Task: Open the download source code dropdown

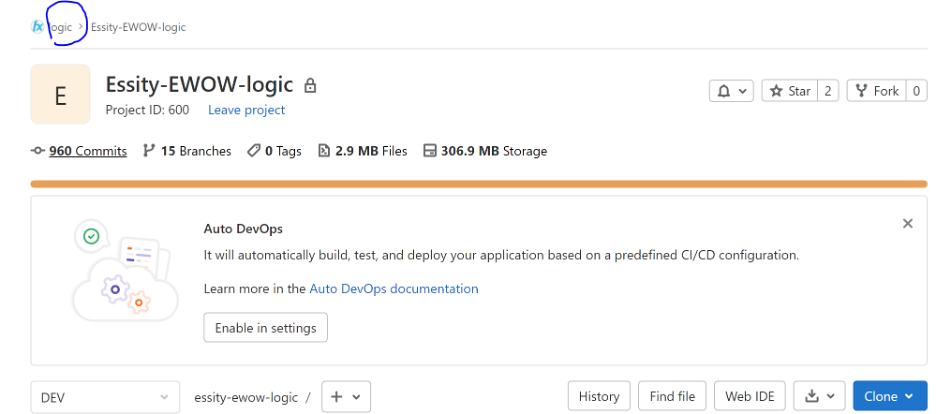Action: tap(820, 397)
